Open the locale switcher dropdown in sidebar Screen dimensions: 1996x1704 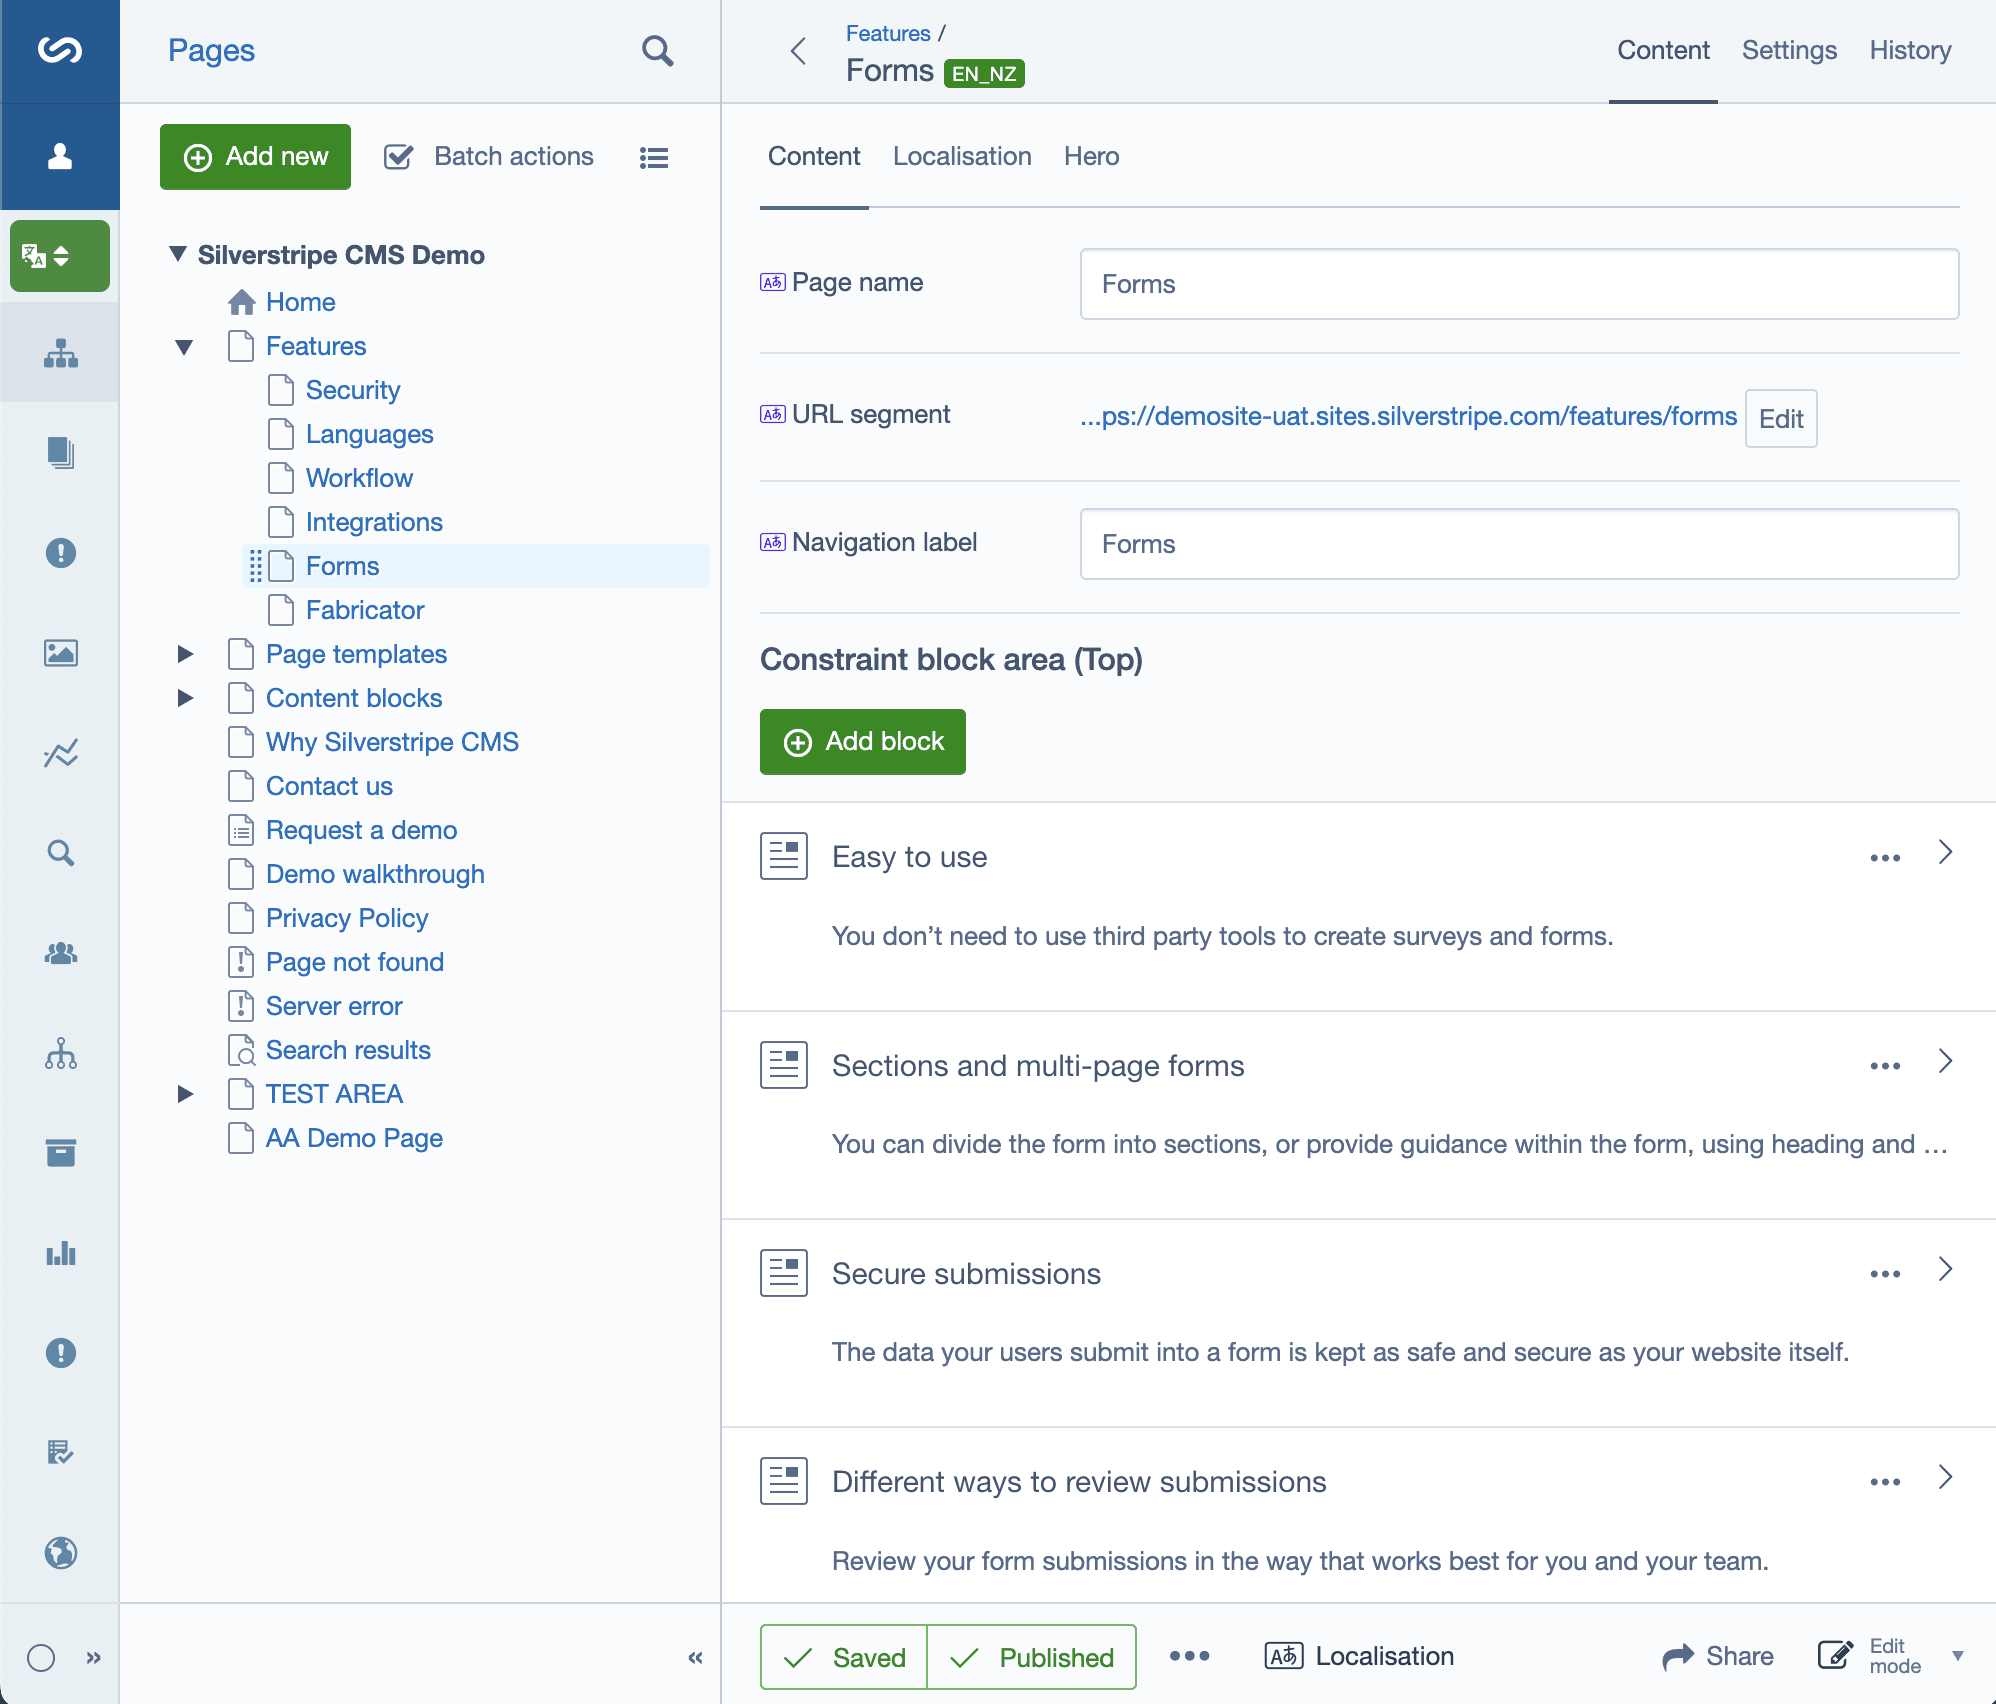click(60, 256)
